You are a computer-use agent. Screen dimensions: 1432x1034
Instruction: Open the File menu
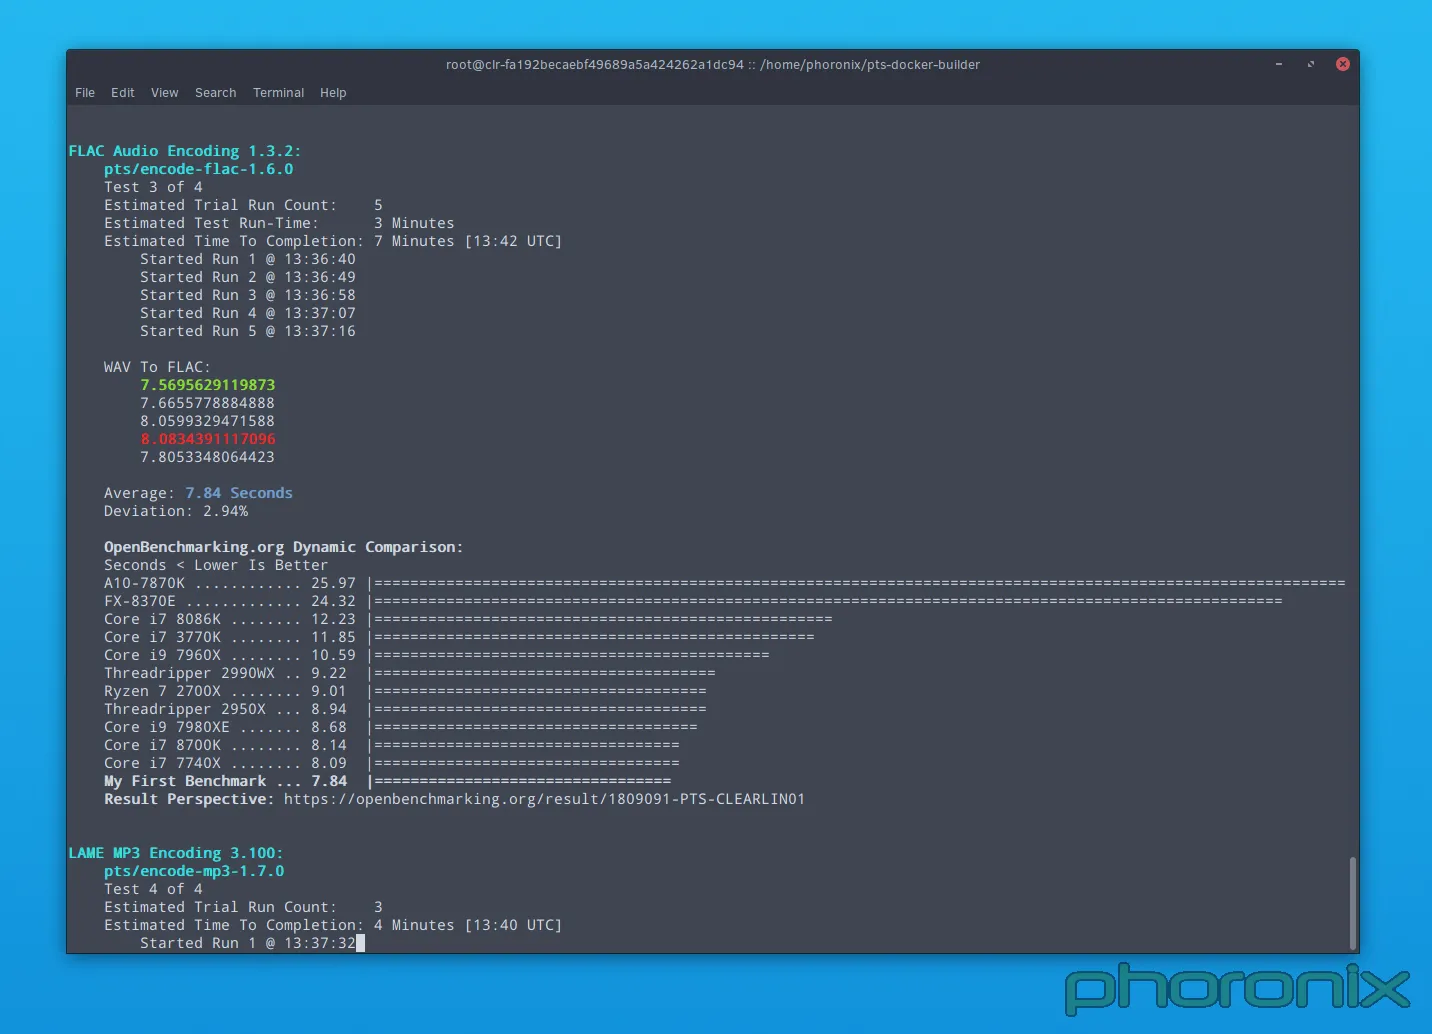tap(85, 93)
